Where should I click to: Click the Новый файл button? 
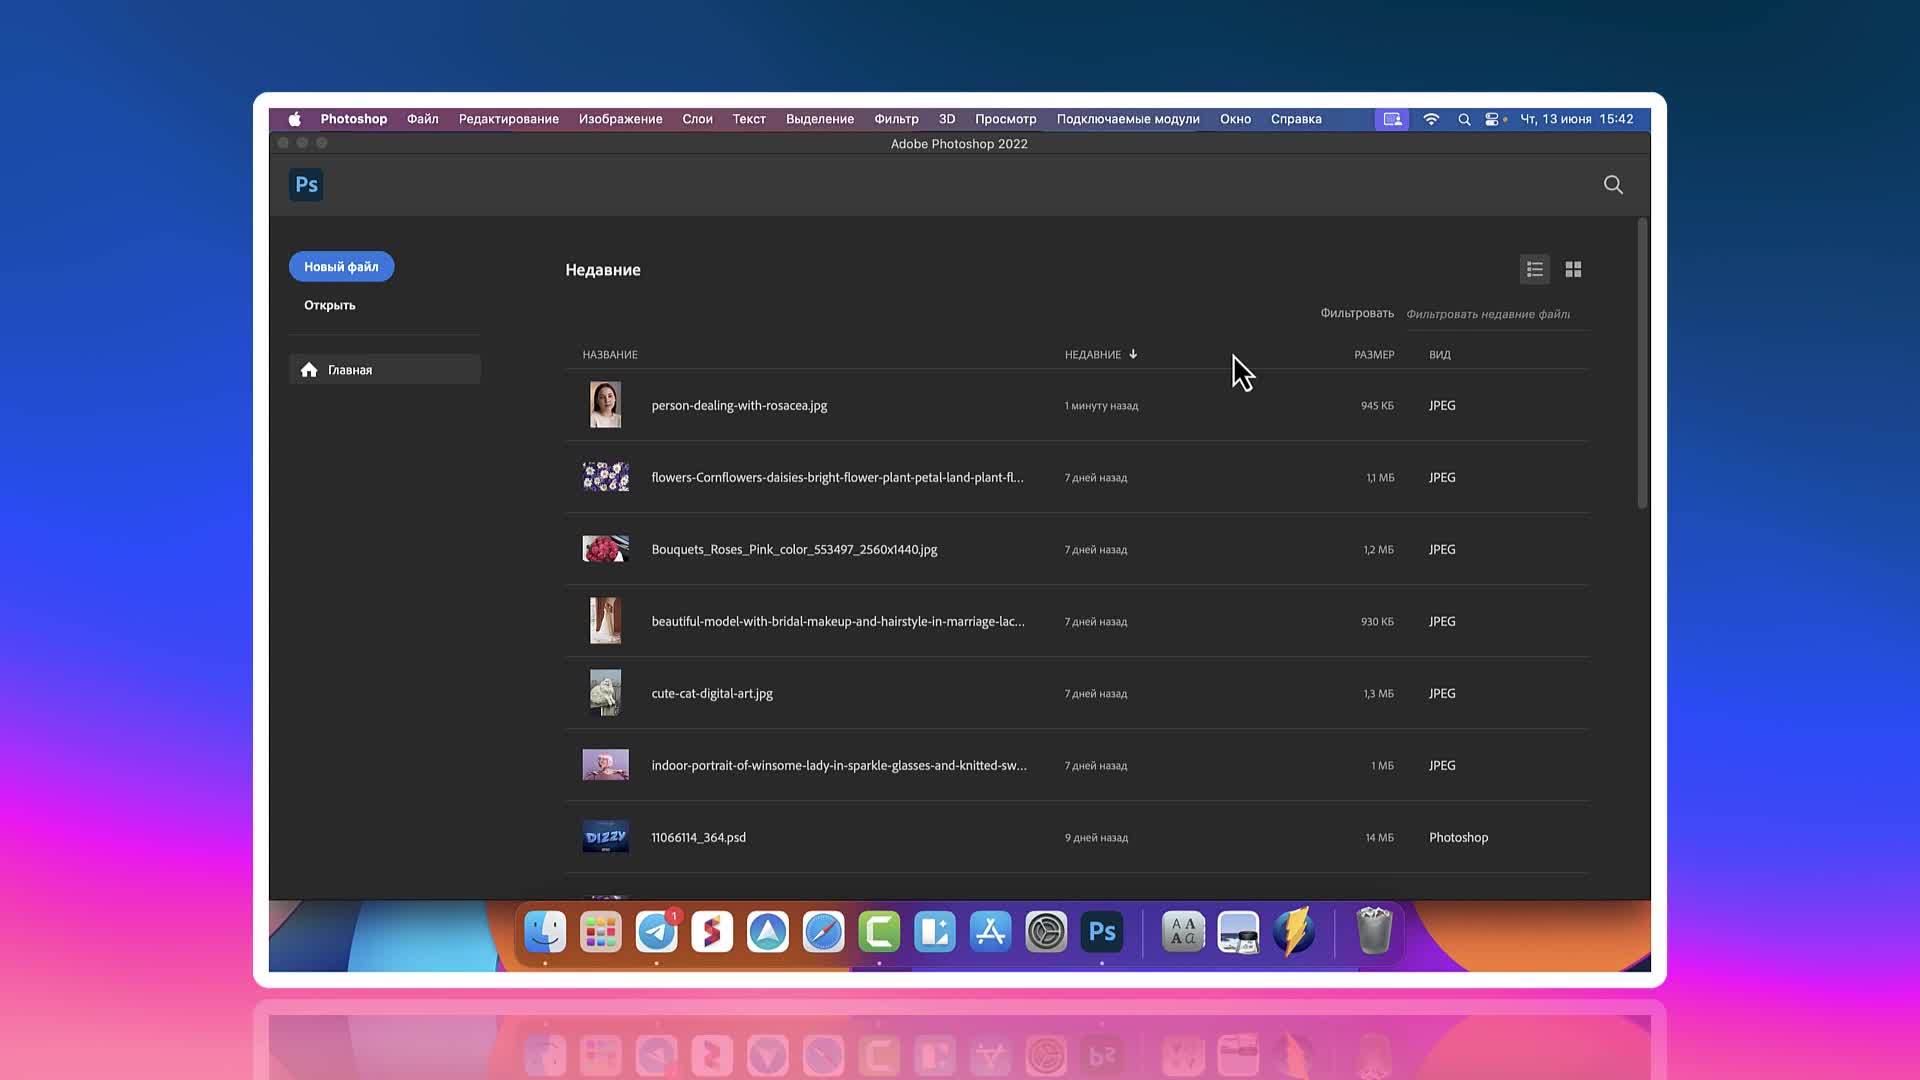click(x=341, y=267)
